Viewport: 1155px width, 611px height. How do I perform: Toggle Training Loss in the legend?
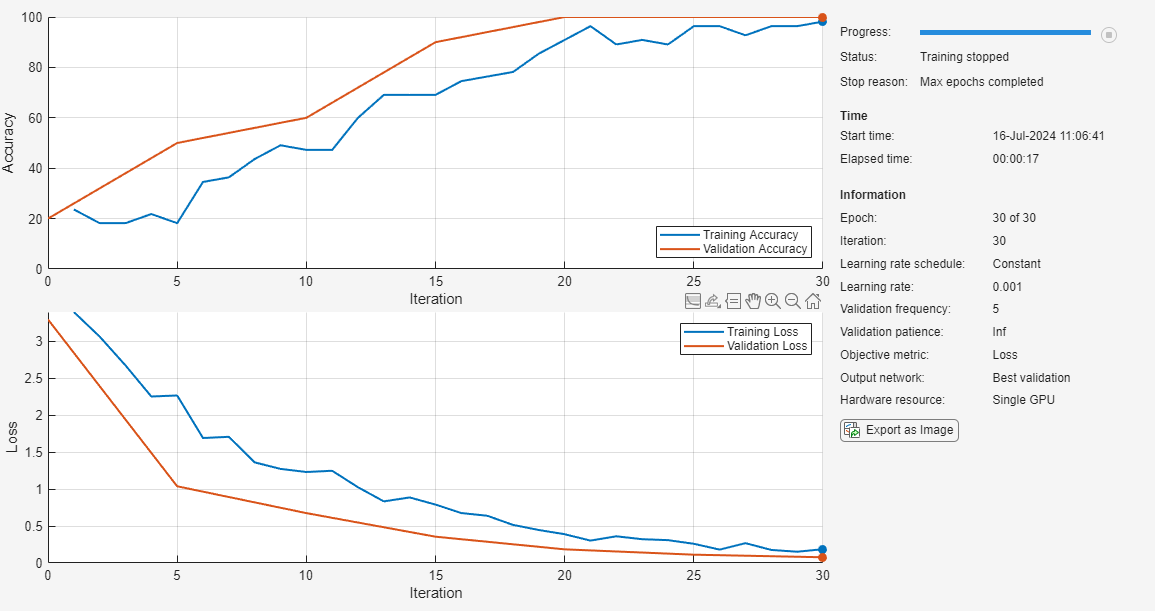pyautogui.click(x=764, y=332)
